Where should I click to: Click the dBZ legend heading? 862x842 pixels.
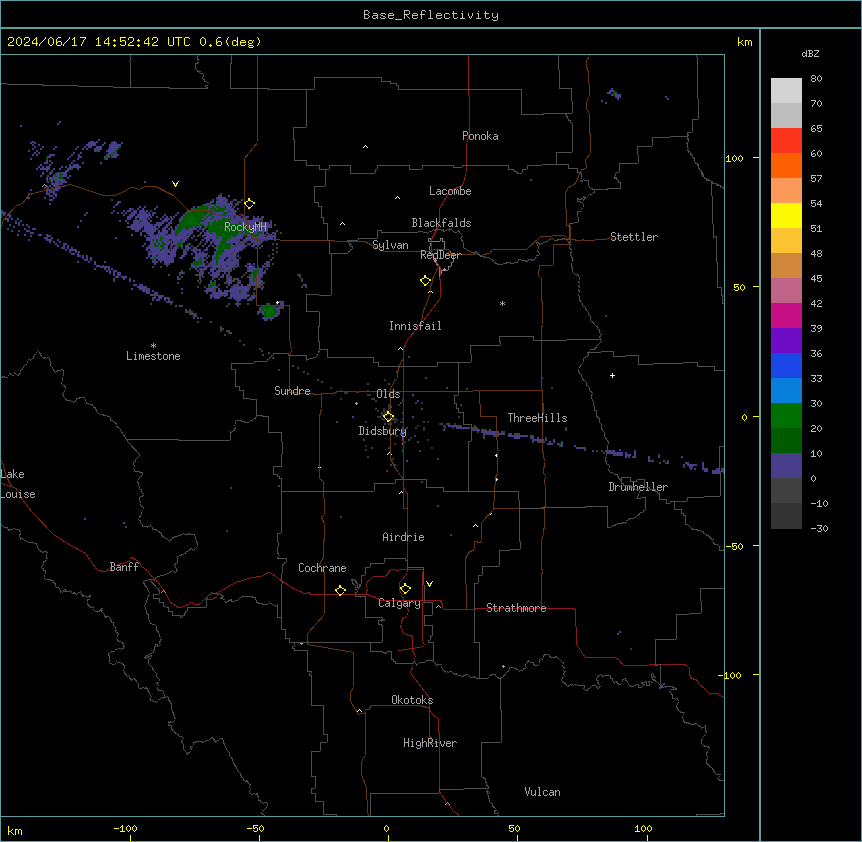(810, 53)
